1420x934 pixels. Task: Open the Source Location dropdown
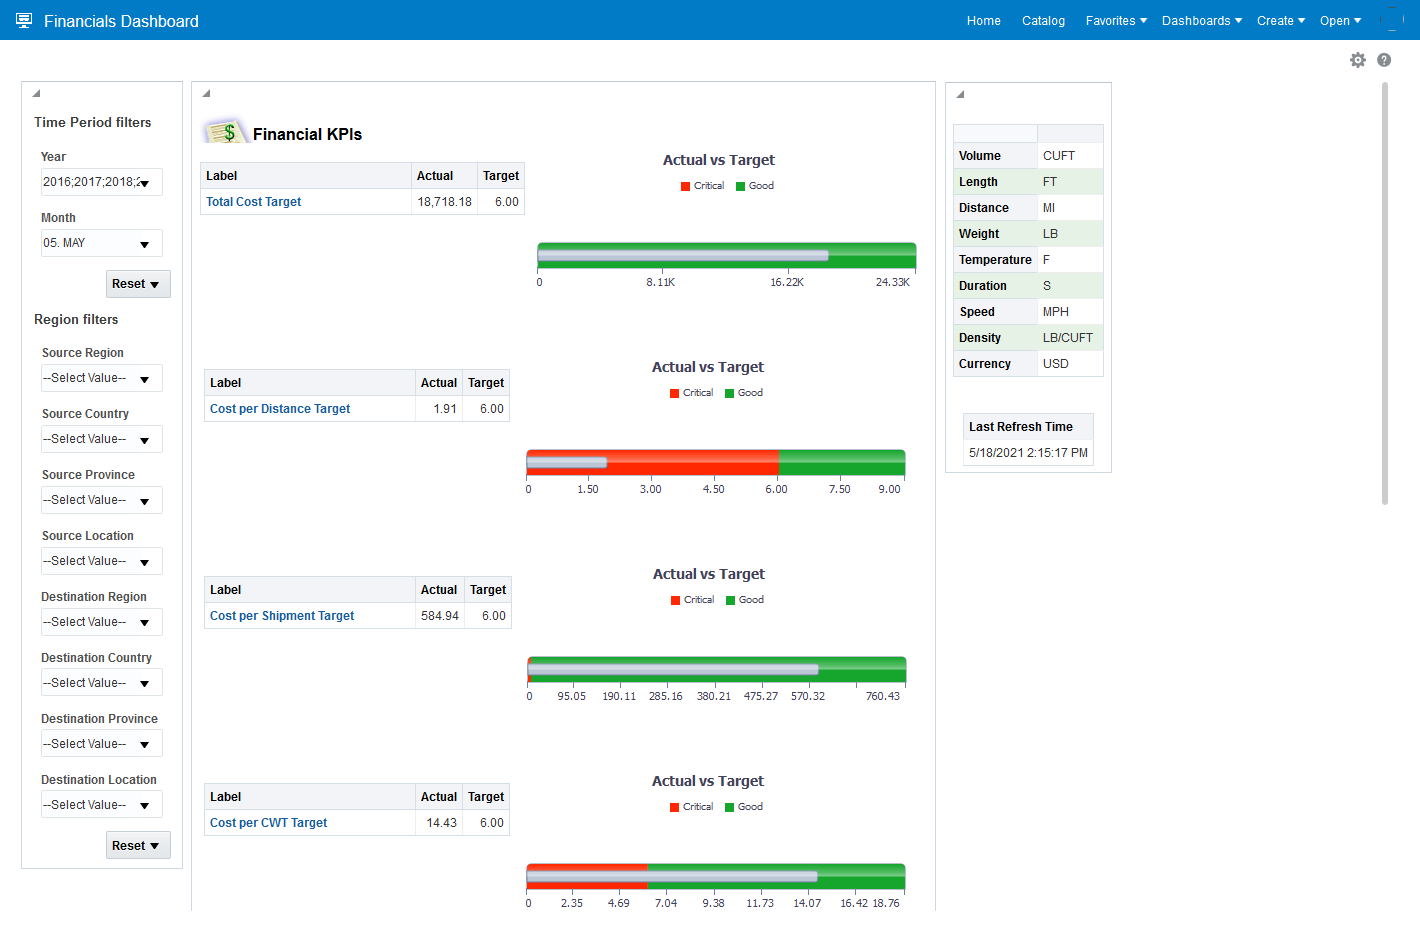(x=145, y=562)
